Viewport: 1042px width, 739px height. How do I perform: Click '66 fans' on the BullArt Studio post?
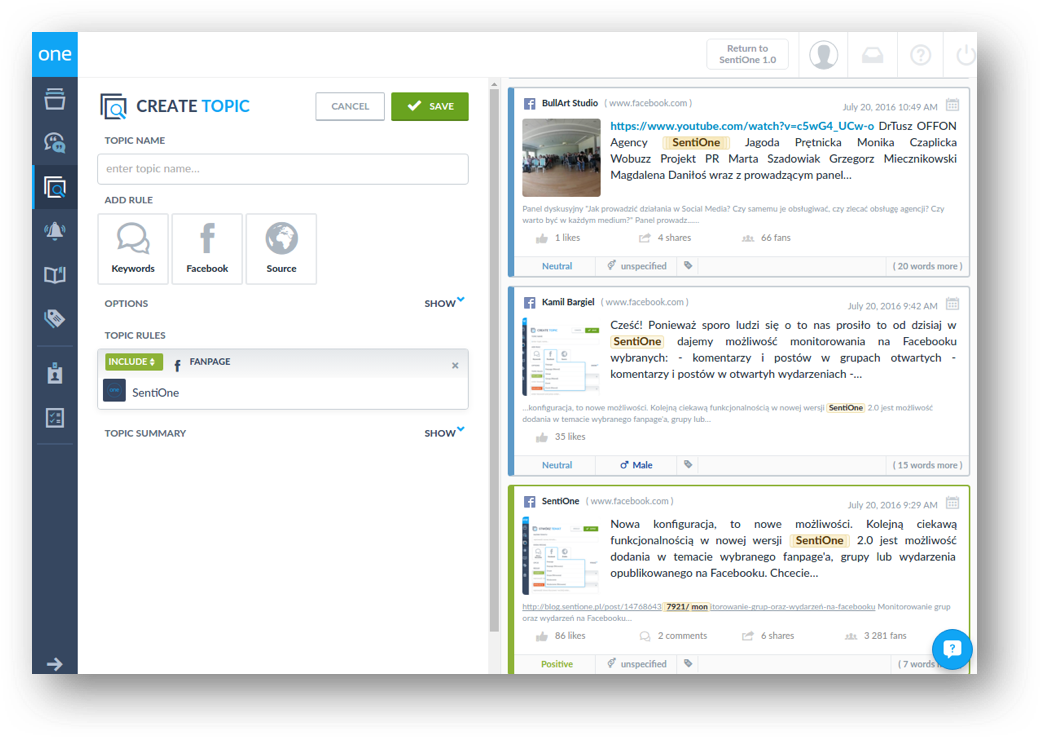pos(766,238)
